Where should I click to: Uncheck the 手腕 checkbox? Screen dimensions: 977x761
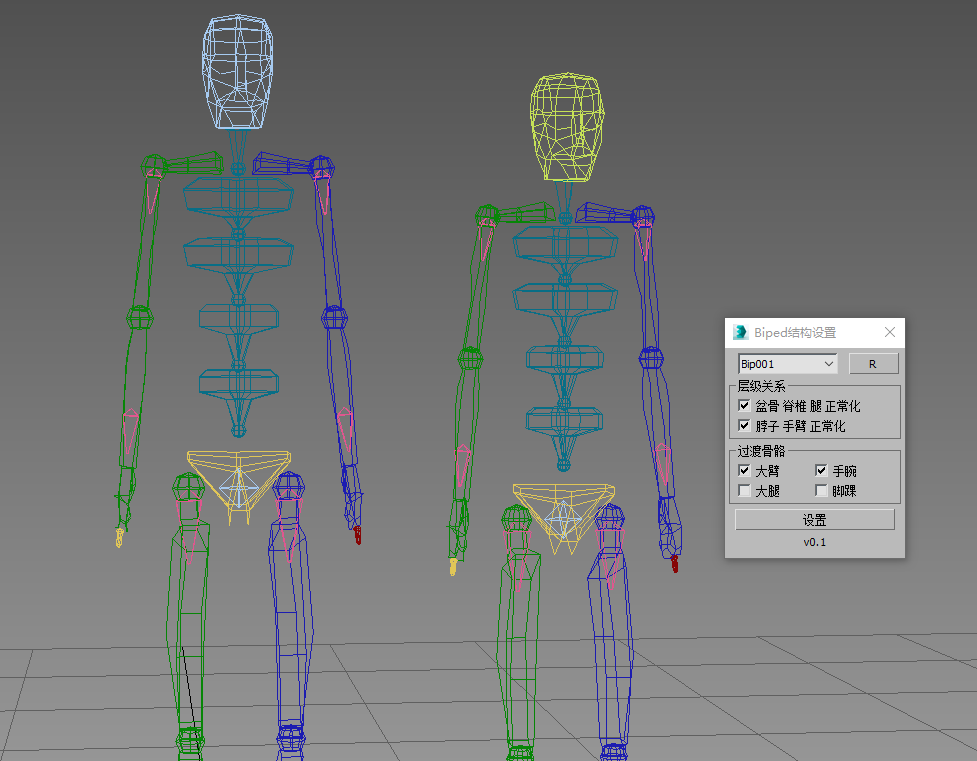(x=821, y=471)
